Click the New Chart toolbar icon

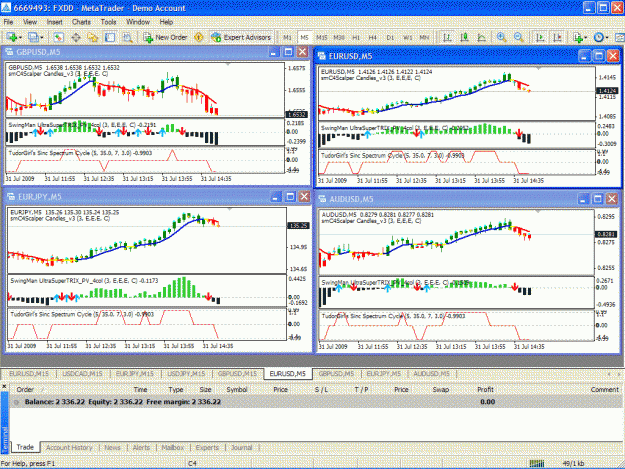(x=11, y=37)
